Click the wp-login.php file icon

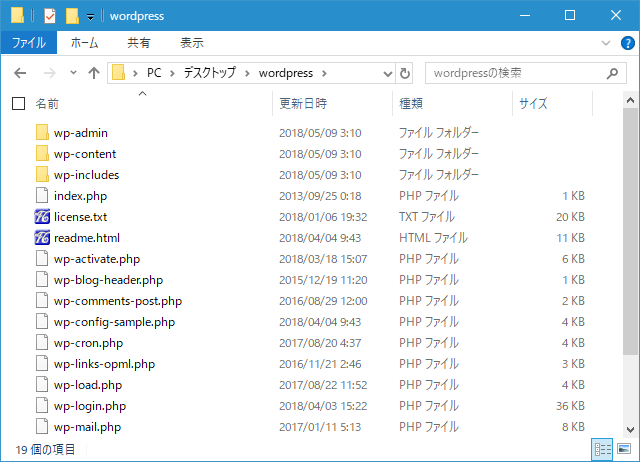[42, 406]
